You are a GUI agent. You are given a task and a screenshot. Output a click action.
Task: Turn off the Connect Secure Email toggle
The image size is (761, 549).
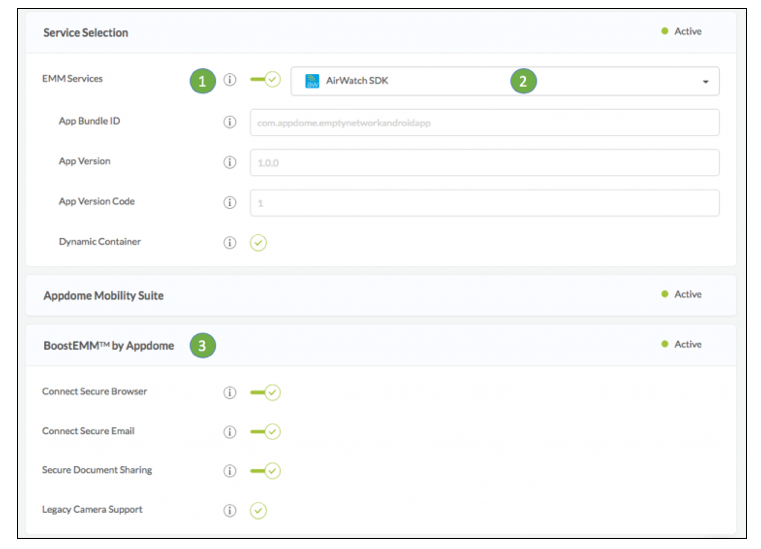pyautogui.click(x=266, y=432)
